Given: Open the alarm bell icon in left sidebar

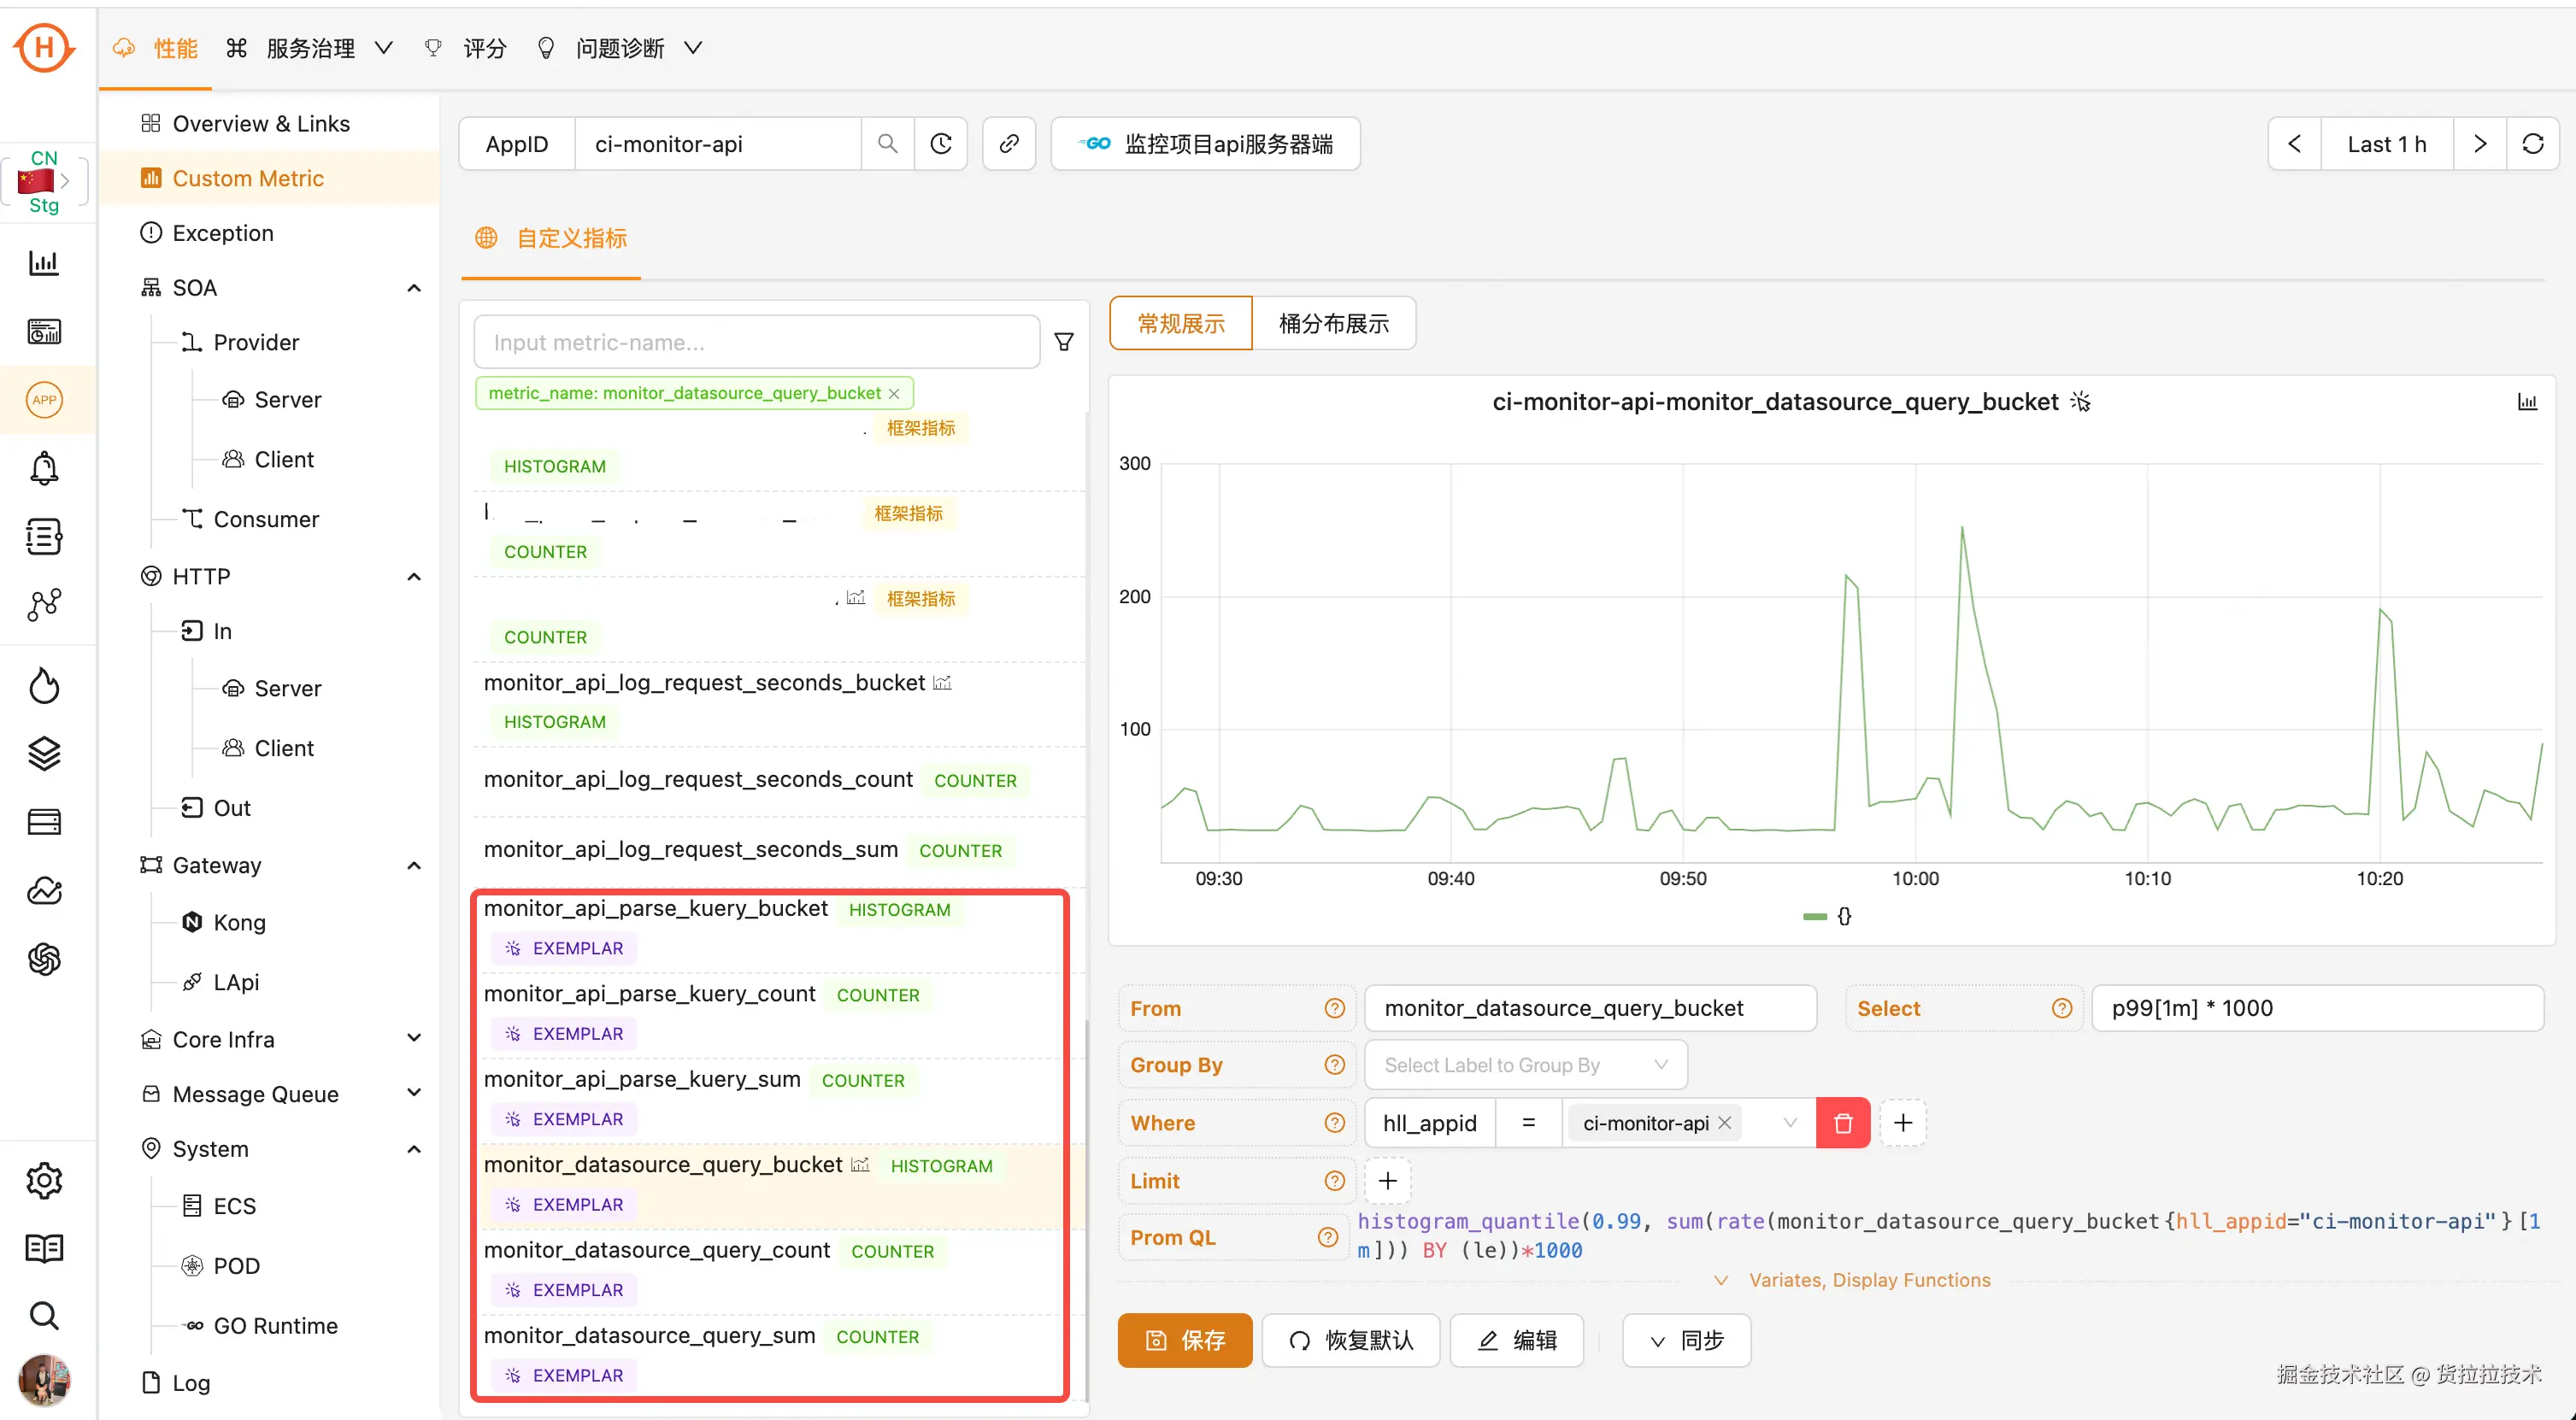Looking at the screenshot, I should [44, 468].
